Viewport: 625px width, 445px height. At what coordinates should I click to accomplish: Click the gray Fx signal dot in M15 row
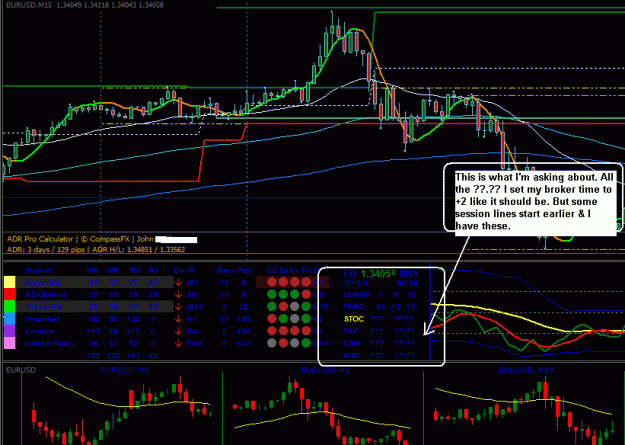coord(295,307)
